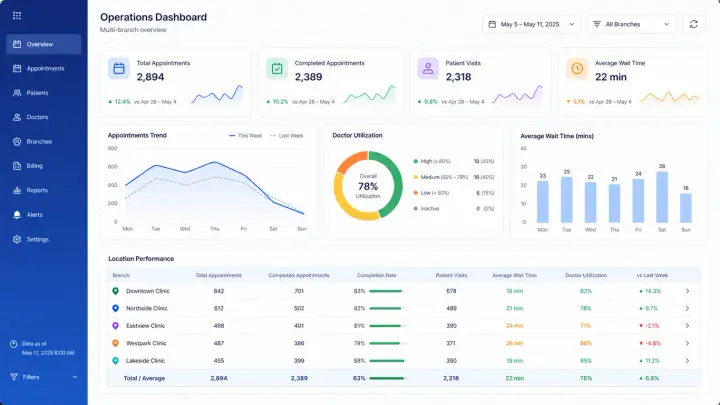Viewport: 720px width, 405px height.
Task: Expand the Filters section chevron
Action: [x=75, y=377]
